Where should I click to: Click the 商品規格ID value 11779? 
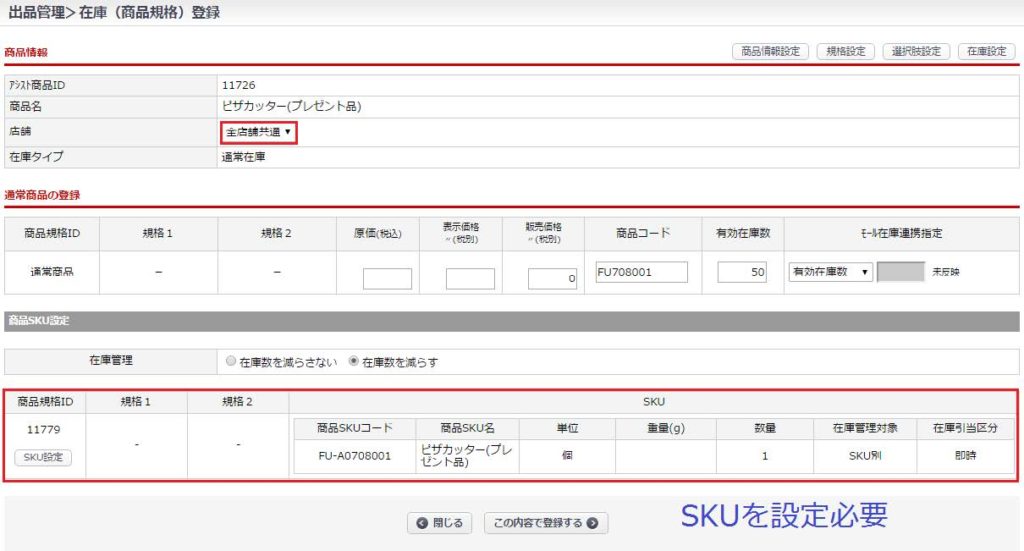click(x=44, y=430)
